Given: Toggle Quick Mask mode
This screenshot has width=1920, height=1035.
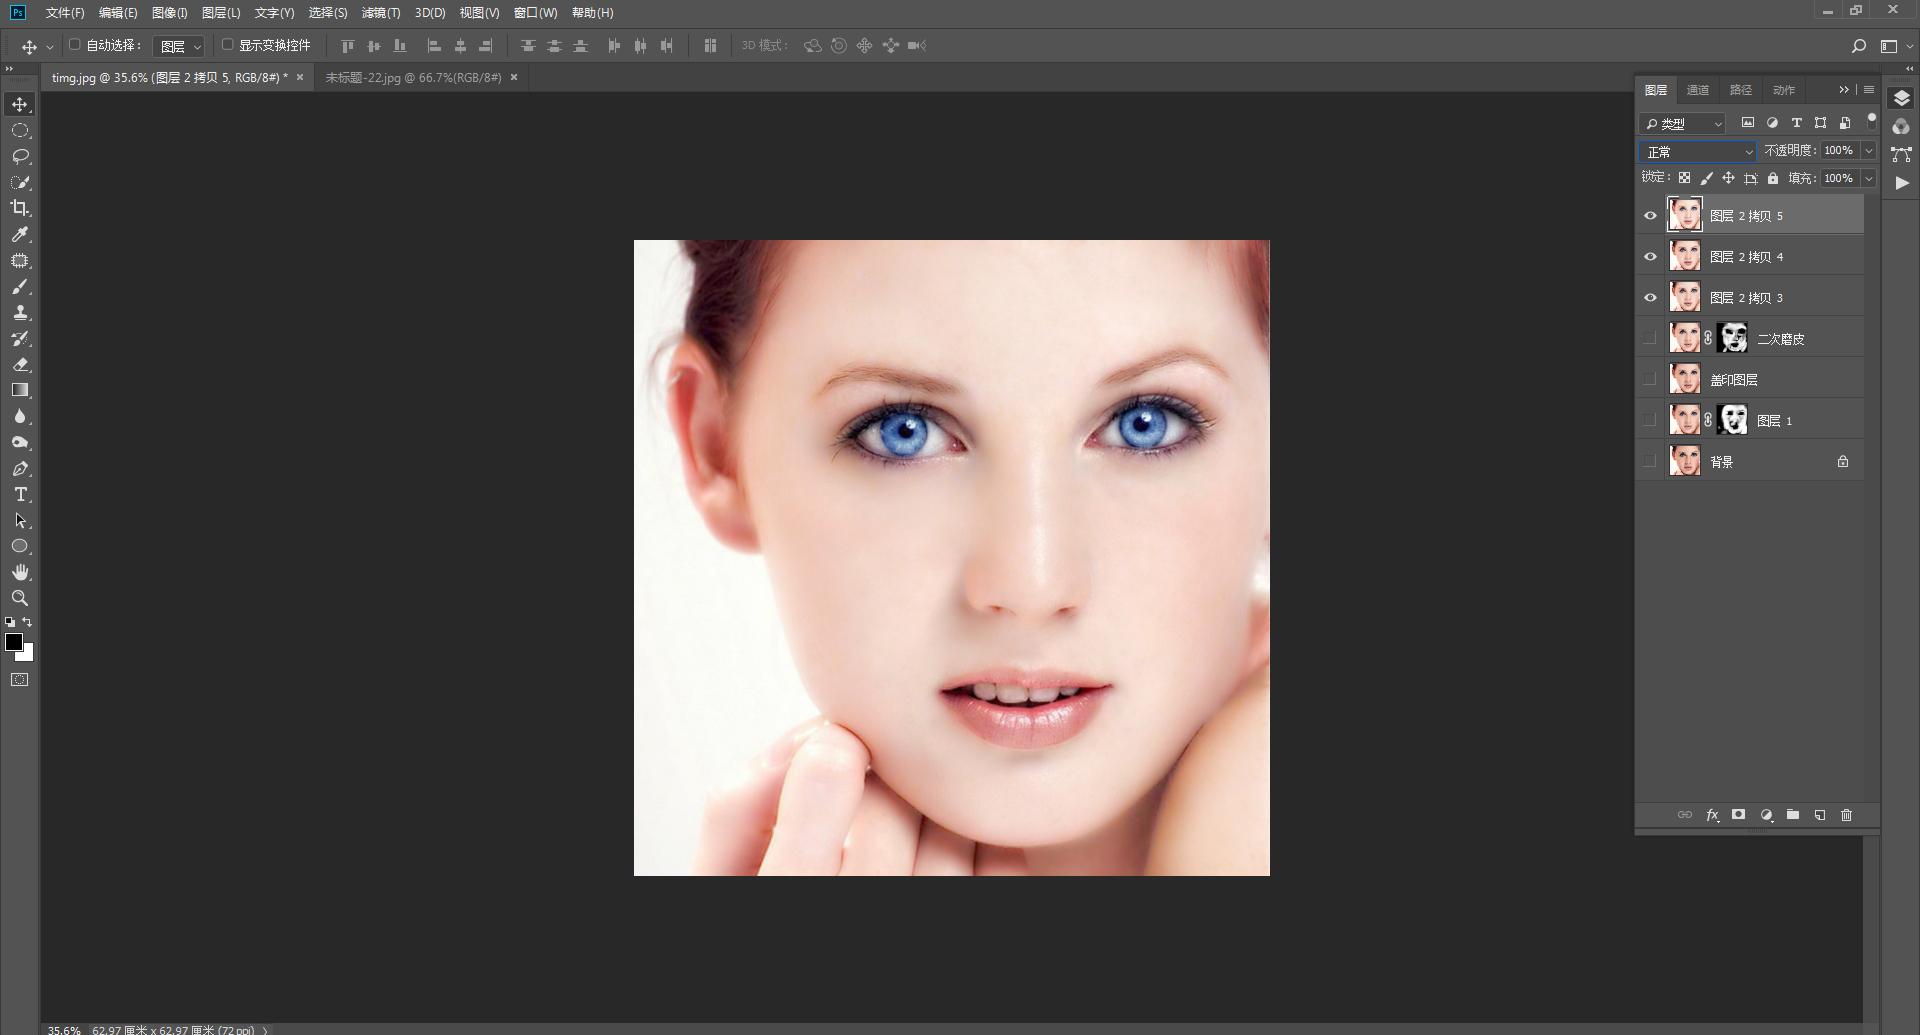Looking at the screenshot, I should coord(20,680).
